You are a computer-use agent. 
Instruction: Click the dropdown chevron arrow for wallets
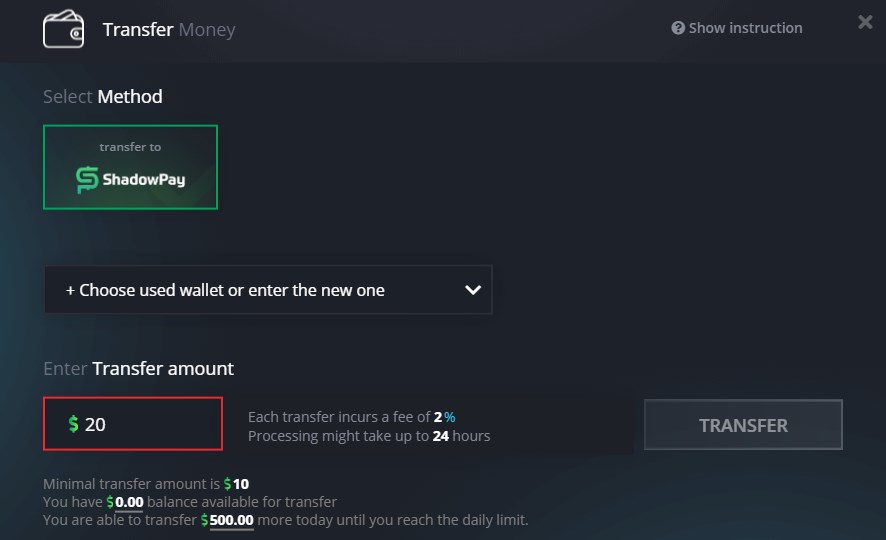[x=474, y=290]
